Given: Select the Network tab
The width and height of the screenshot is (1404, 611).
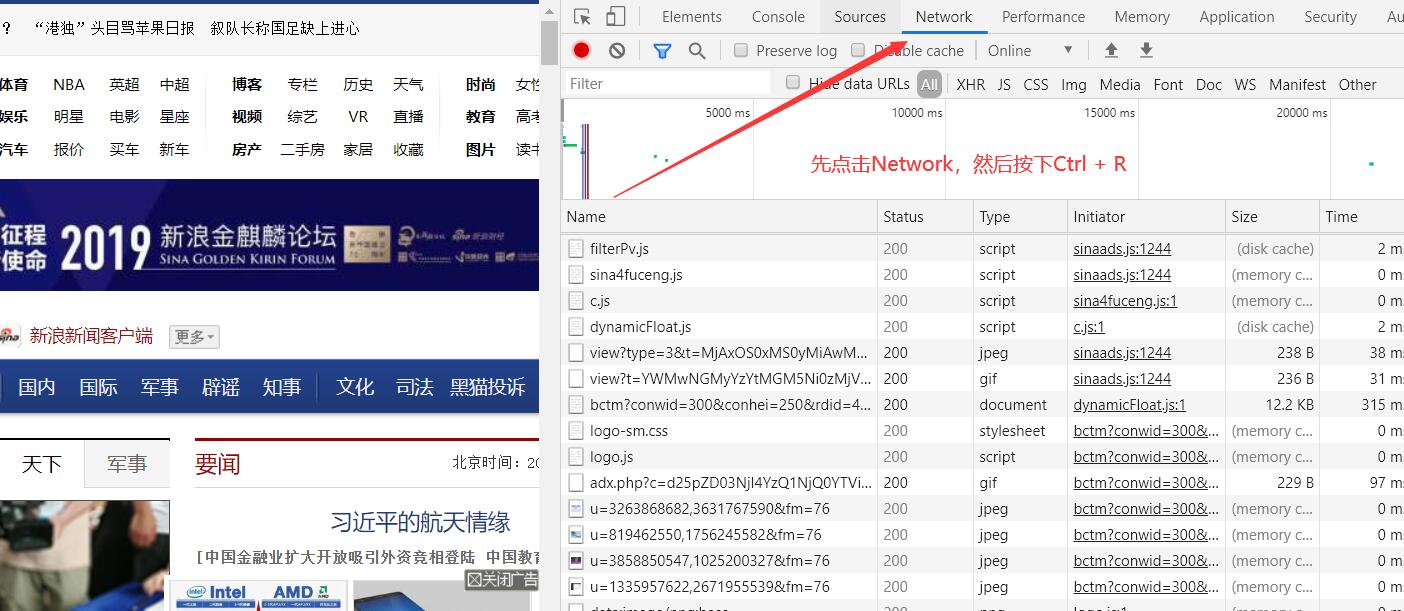Looking at the screenshot, I should click(x=944, y=17).
